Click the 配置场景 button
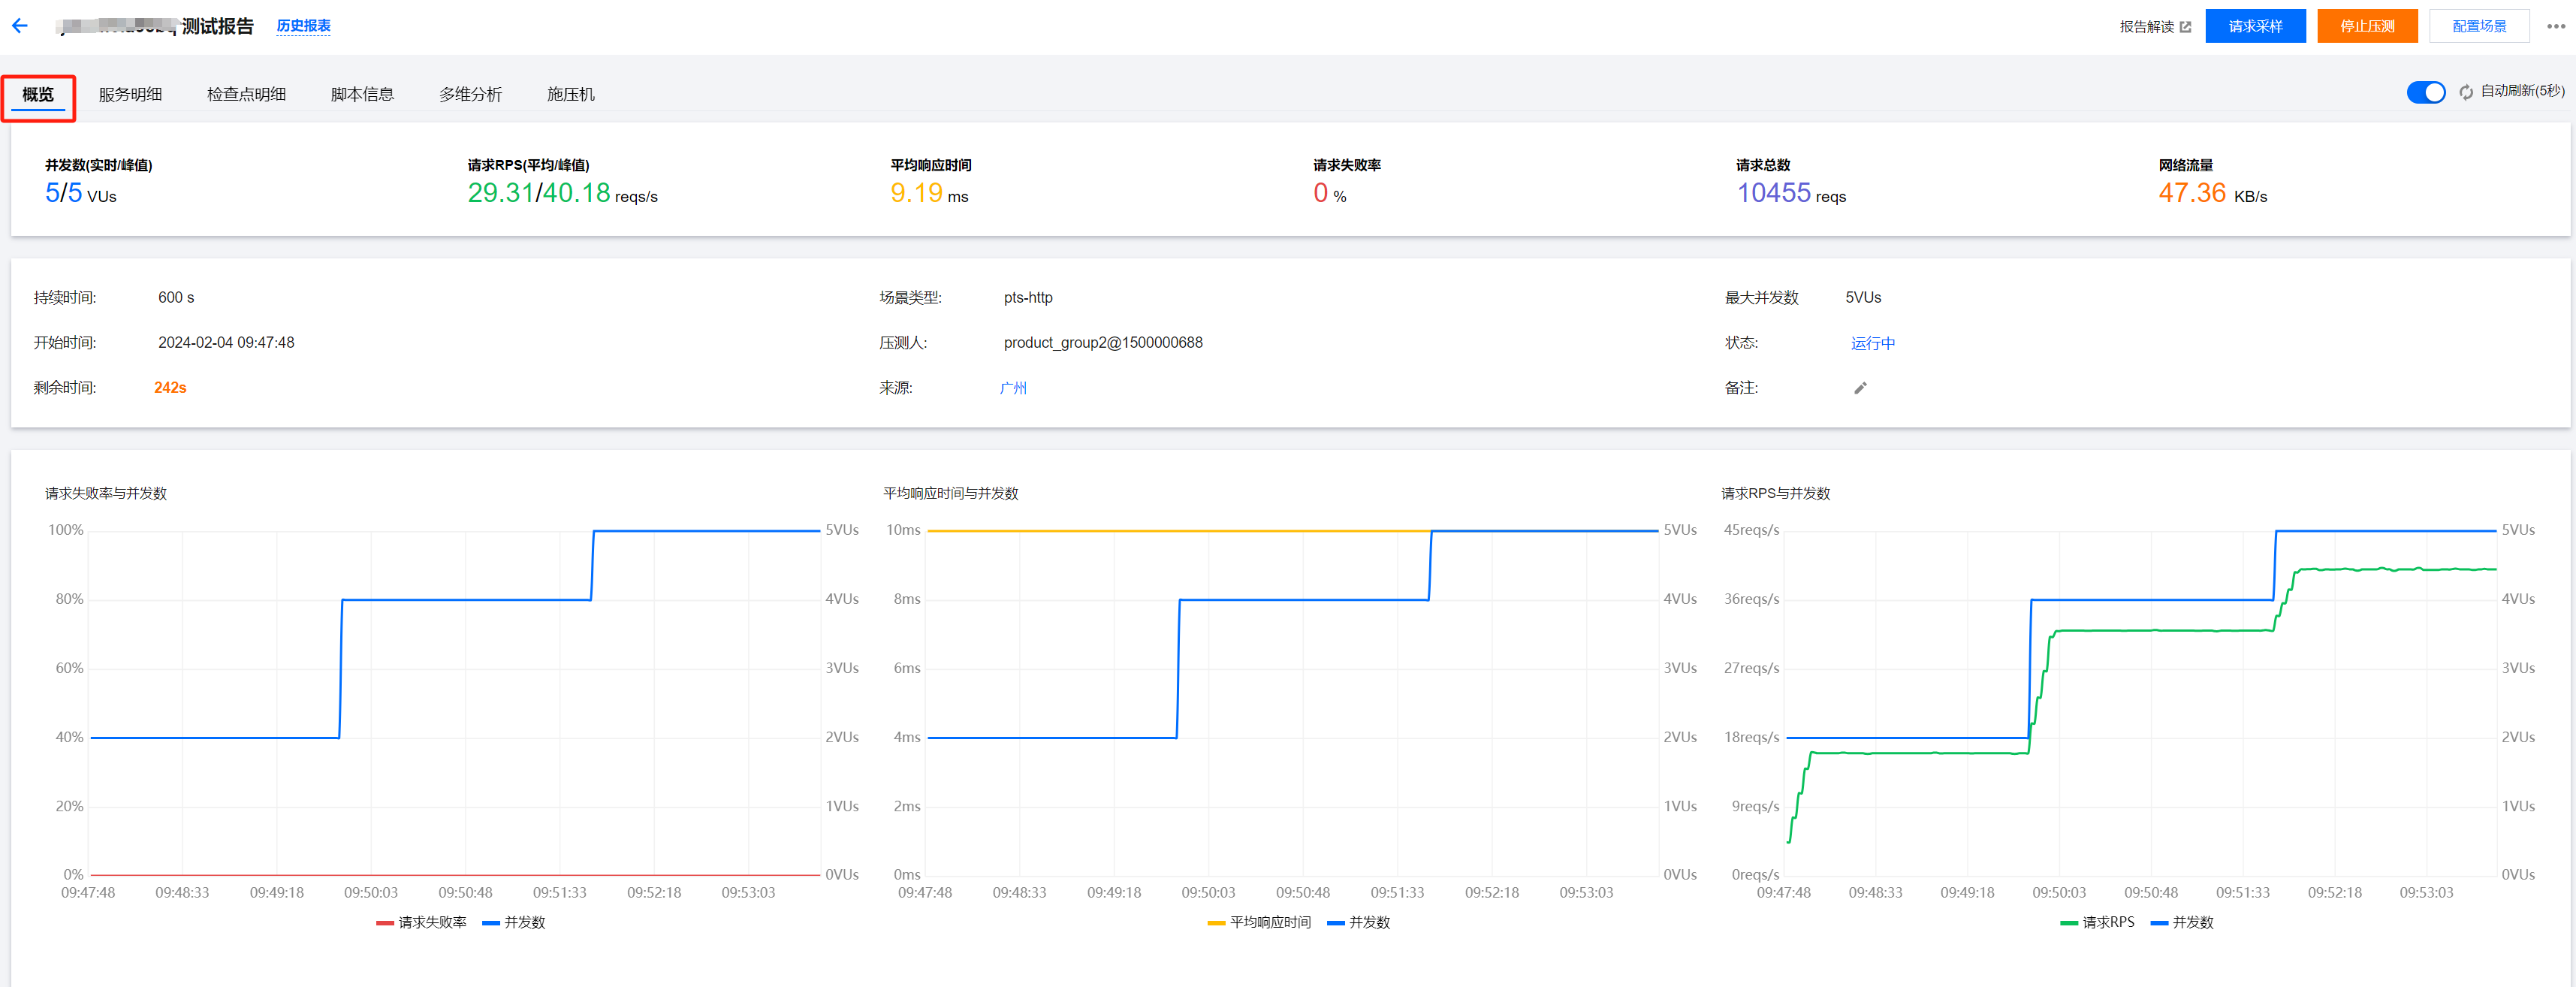The height and width of the screenshot is (987, 2576). (x=2478, y=26)
